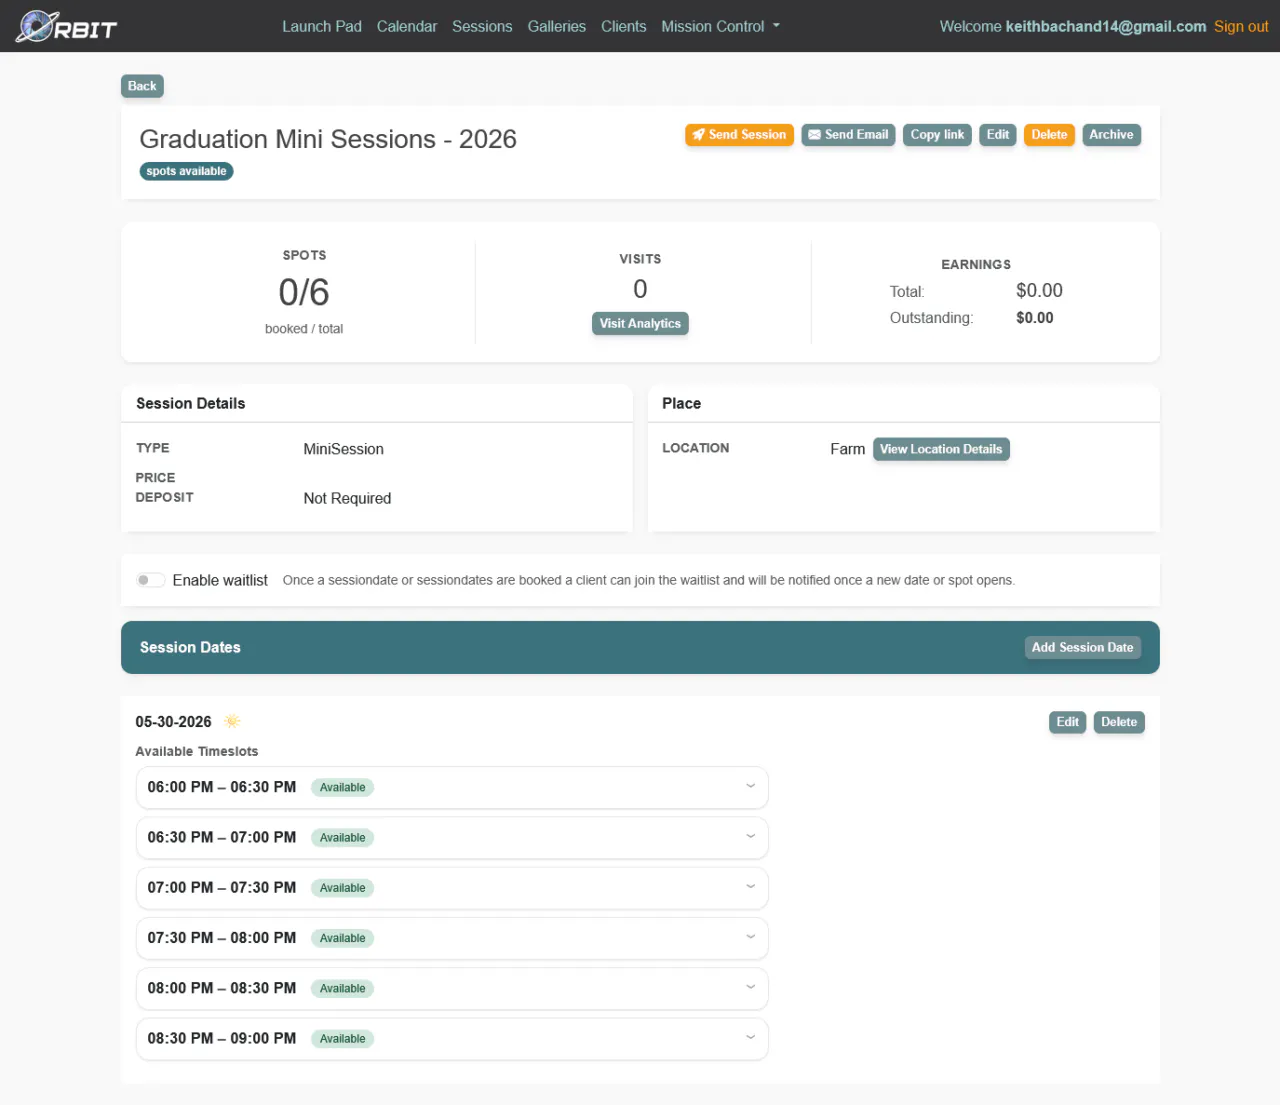Expand the 08:00 PM – 08:30 PM timeslot
This screenshot has width=1280, height=1105.
click(x=452, y=988)
